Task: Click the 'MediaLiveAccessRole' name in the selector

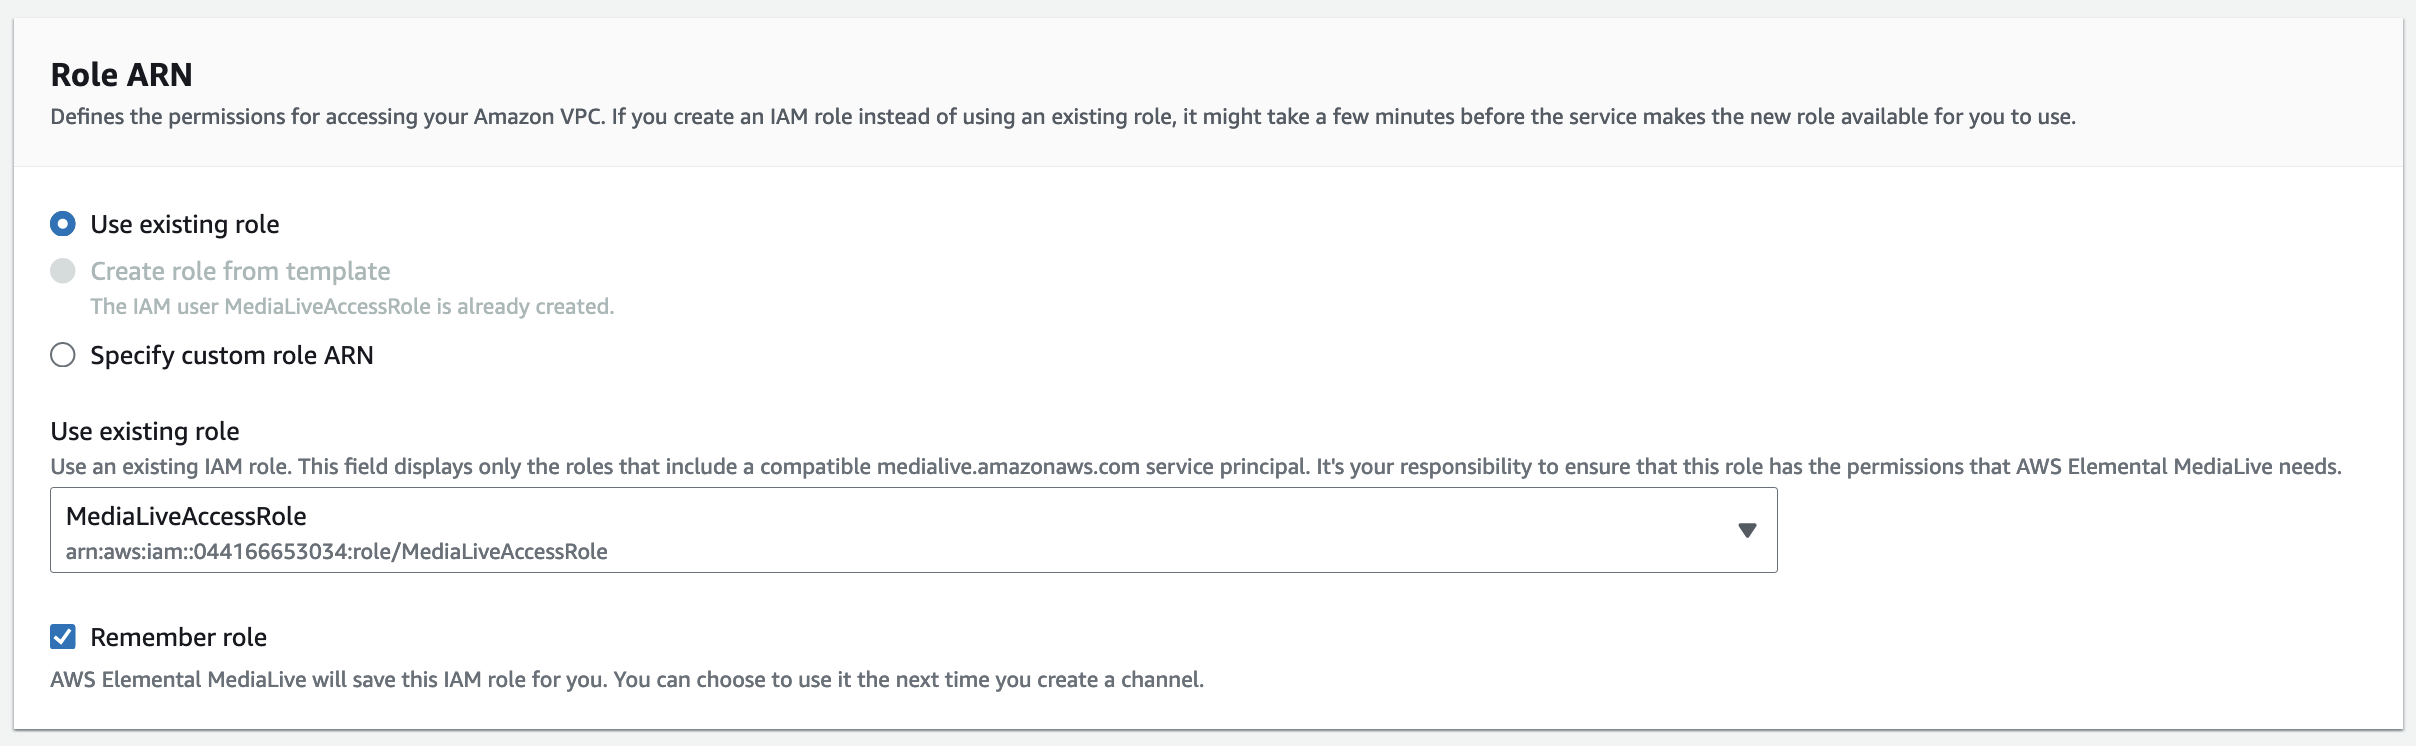Action: pyautogui.click(x=186, y=516)
